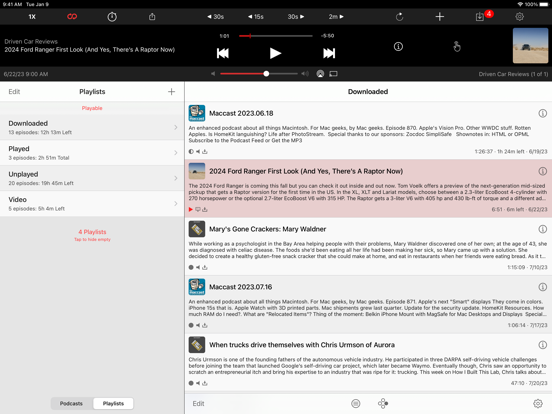552x414 pixels.
Task: Switch to the Playlists tab
Action: click(113, 403)
